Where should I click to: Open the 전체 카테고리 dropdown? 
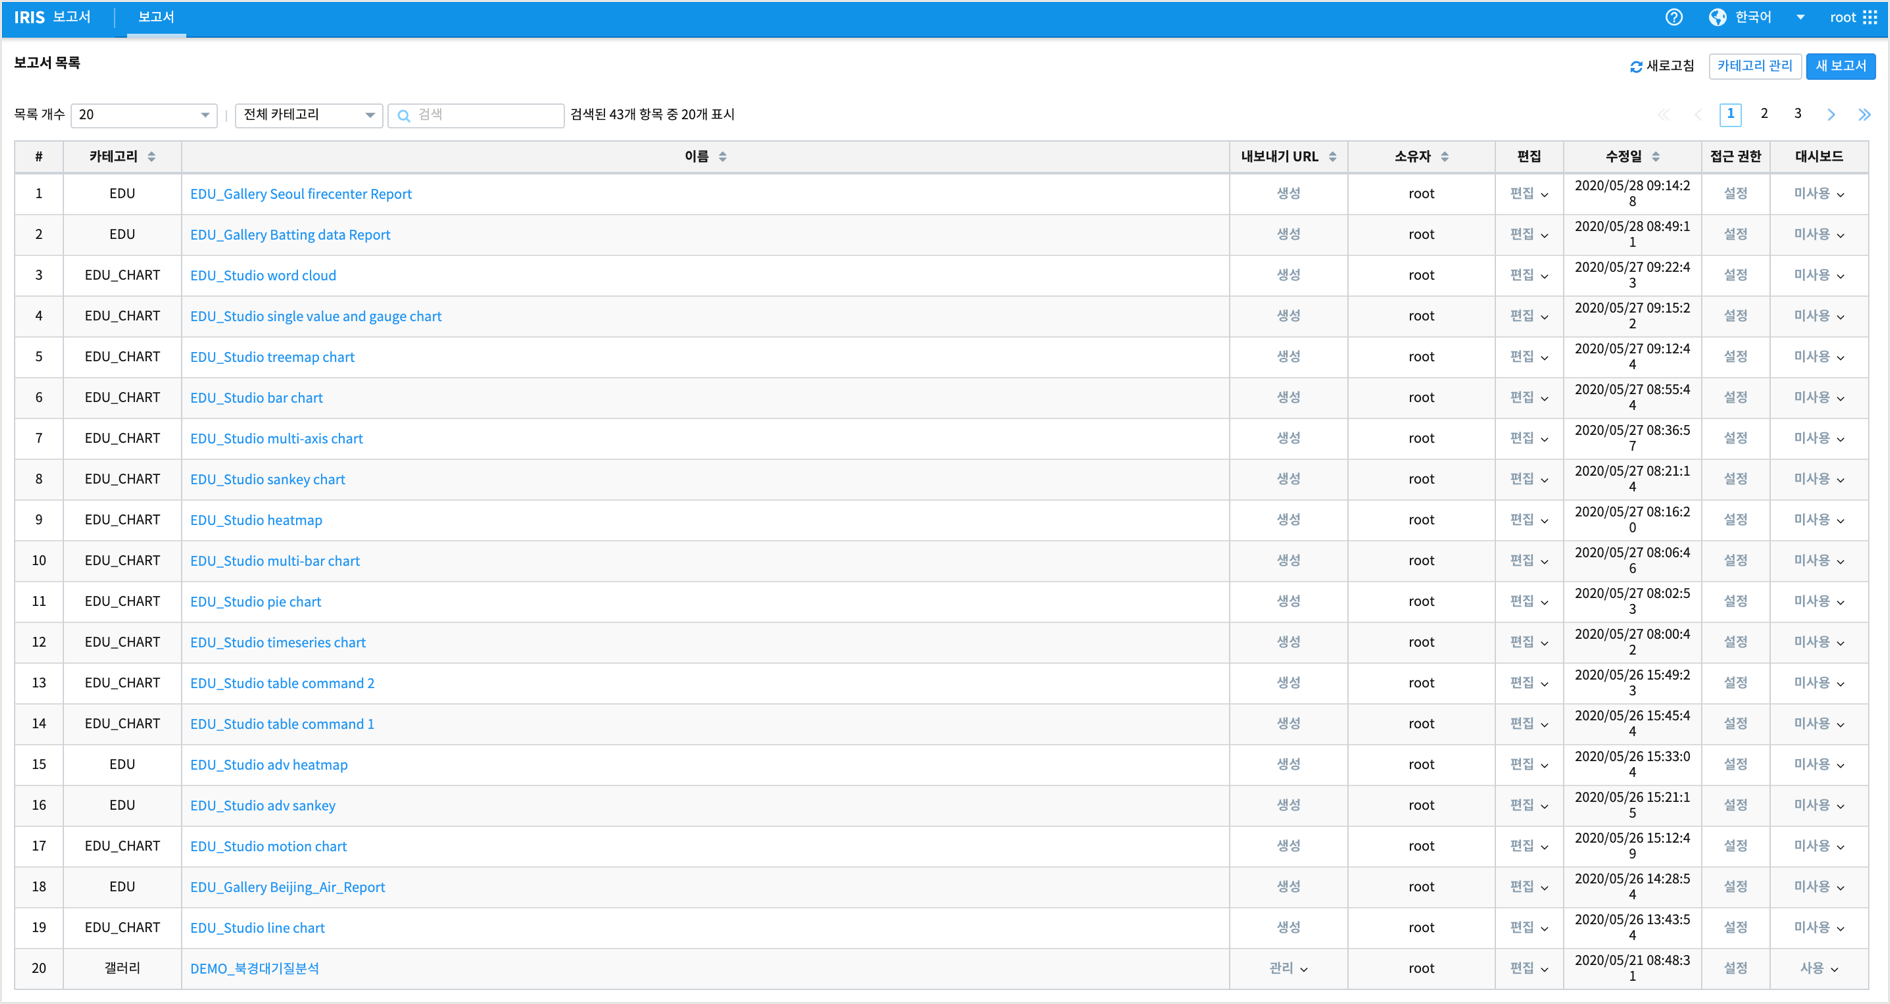click(x=309, y=115)
